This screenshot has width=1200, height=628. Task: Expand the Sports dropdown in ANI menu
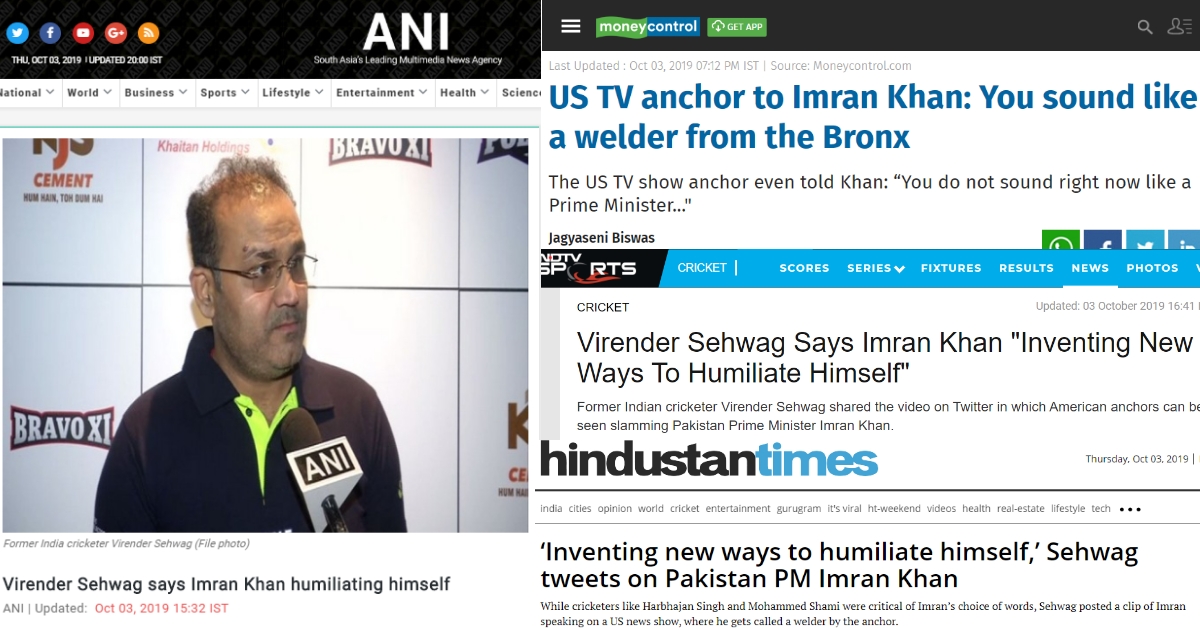tap(224, 92)
